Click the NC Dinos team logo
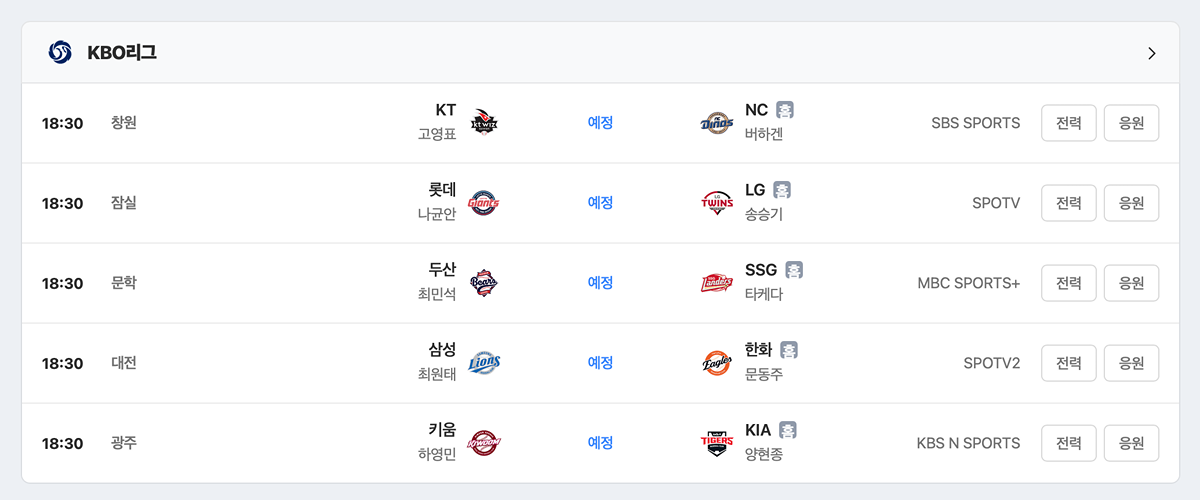Screen dimensions: 1200x500 coord(717,123)
